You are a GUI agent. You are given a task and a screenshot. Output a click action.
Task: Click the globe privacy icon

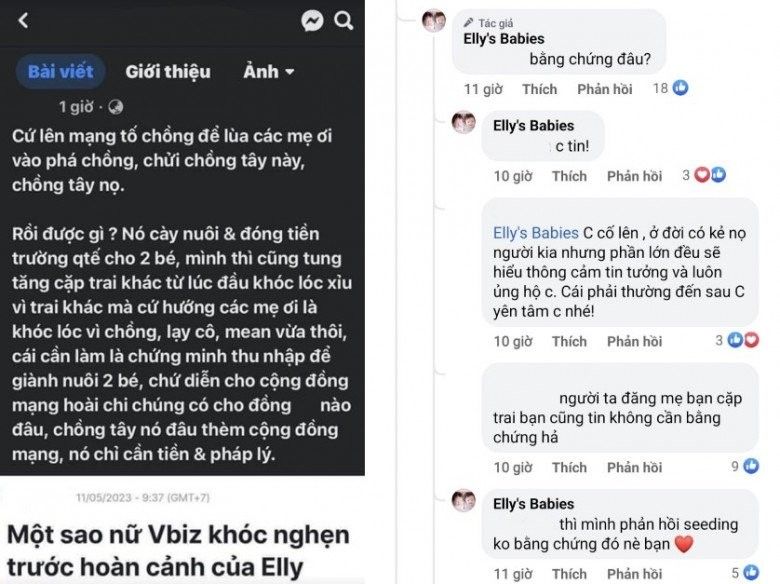(115, 106)
